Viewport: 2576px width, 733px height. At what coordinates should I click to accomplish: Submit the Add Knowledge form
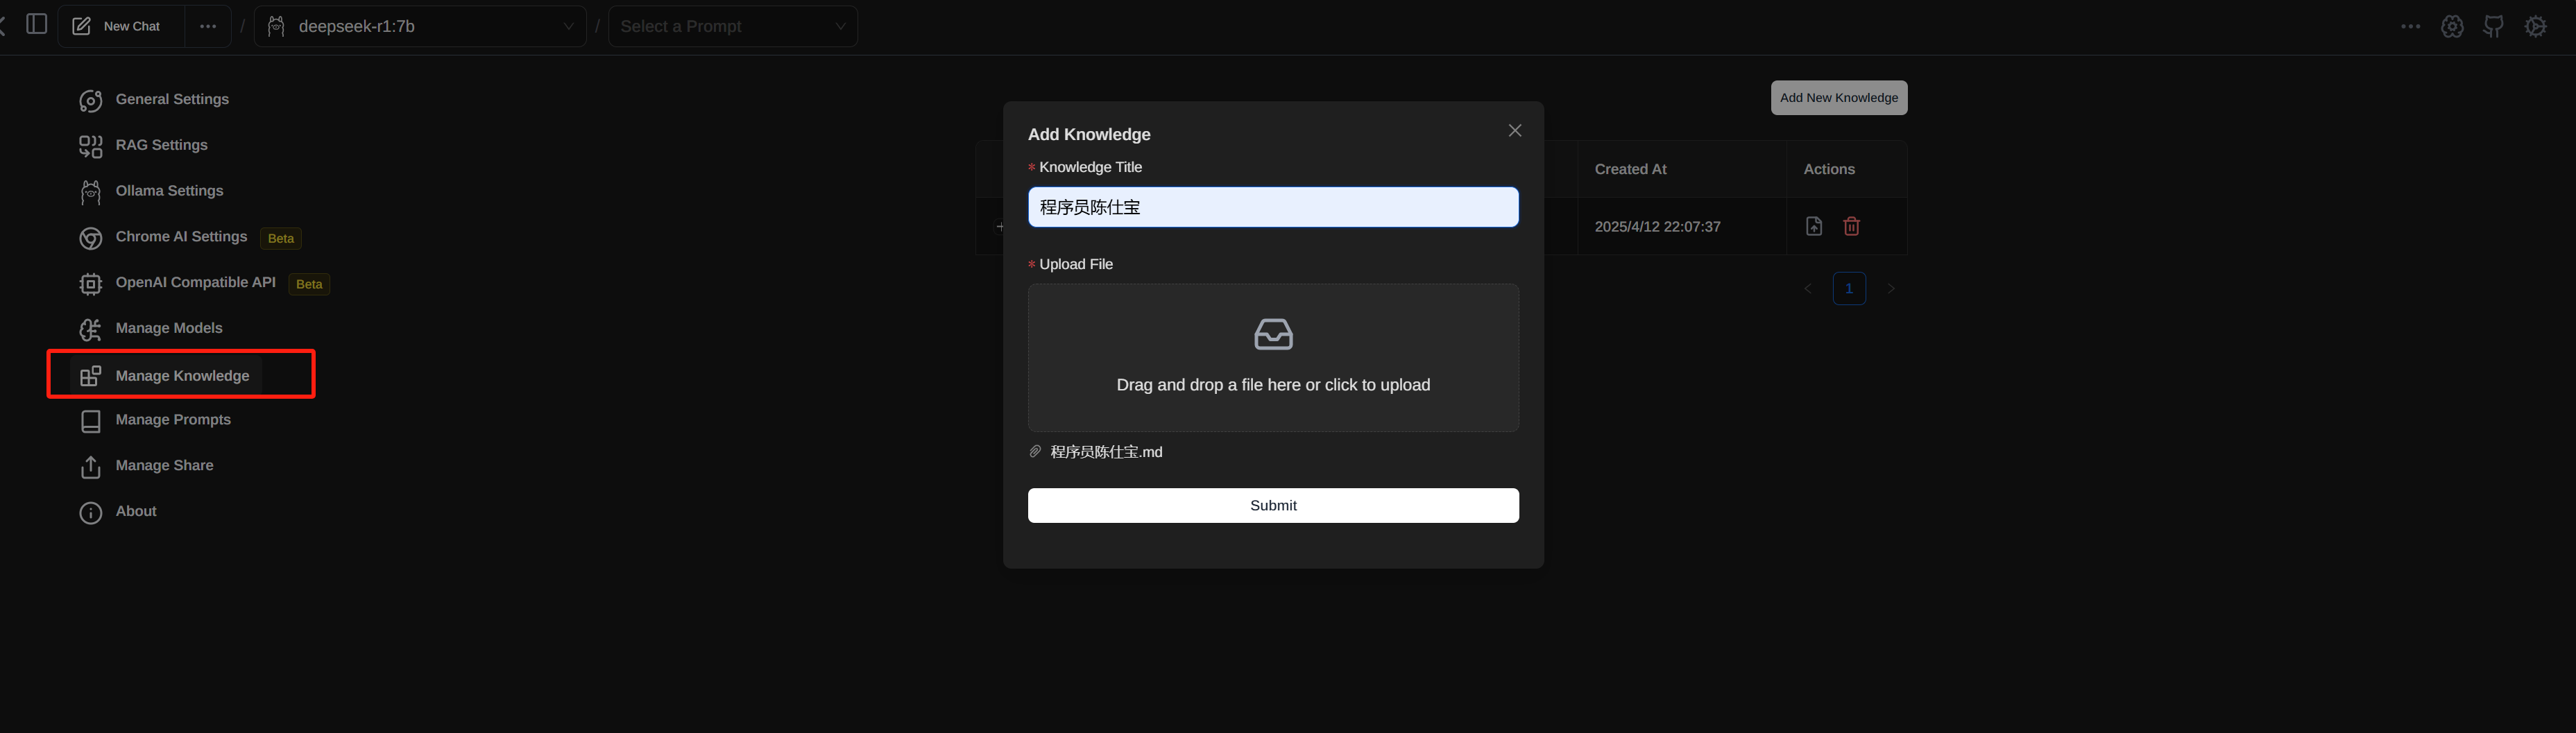tap(1272, 506)
